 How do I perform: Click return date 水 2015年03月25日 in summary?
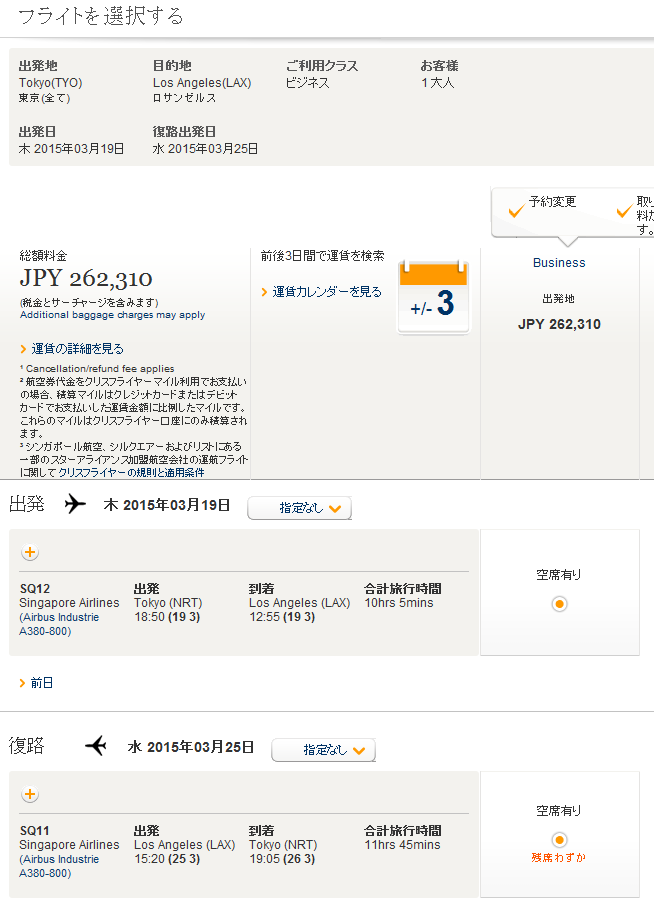click(x=205, y=149)
